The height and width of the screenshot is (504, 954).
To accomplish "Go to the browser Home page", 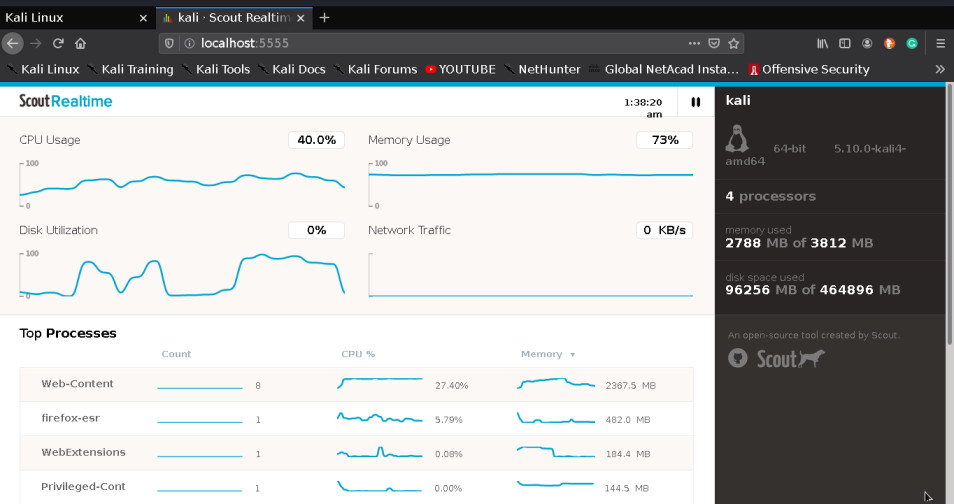I will [80, 43].
